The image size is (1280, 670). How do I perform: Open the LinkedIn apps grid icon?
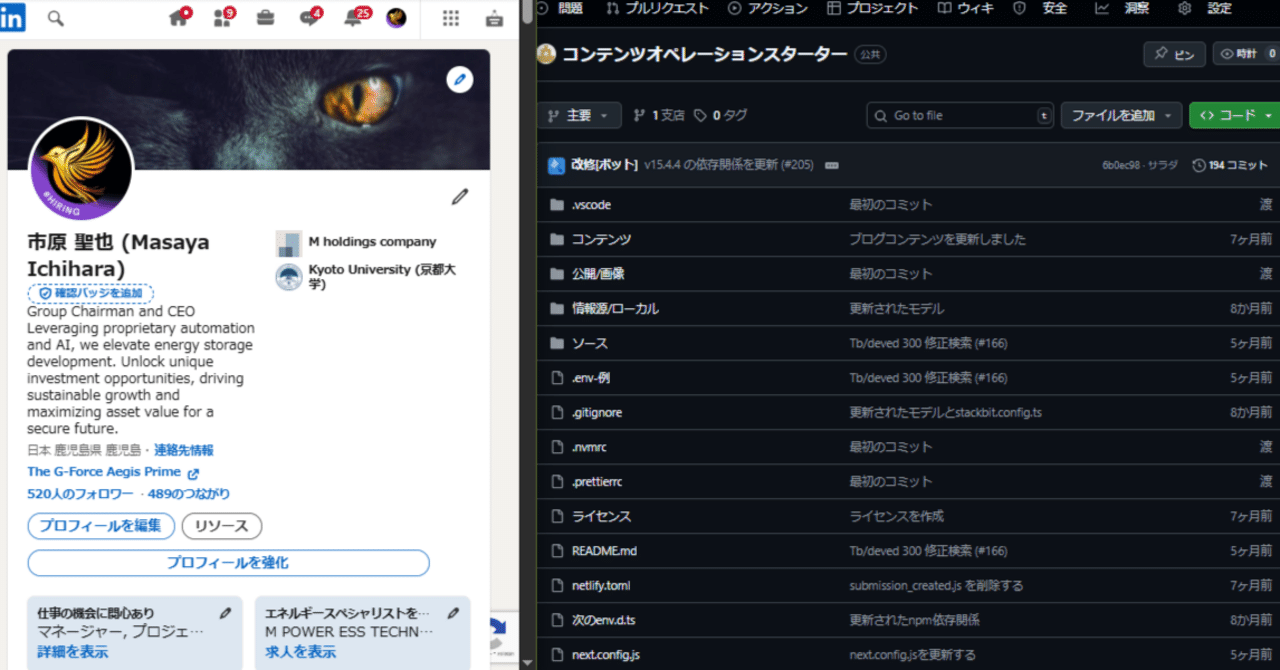tap(450, 18)
